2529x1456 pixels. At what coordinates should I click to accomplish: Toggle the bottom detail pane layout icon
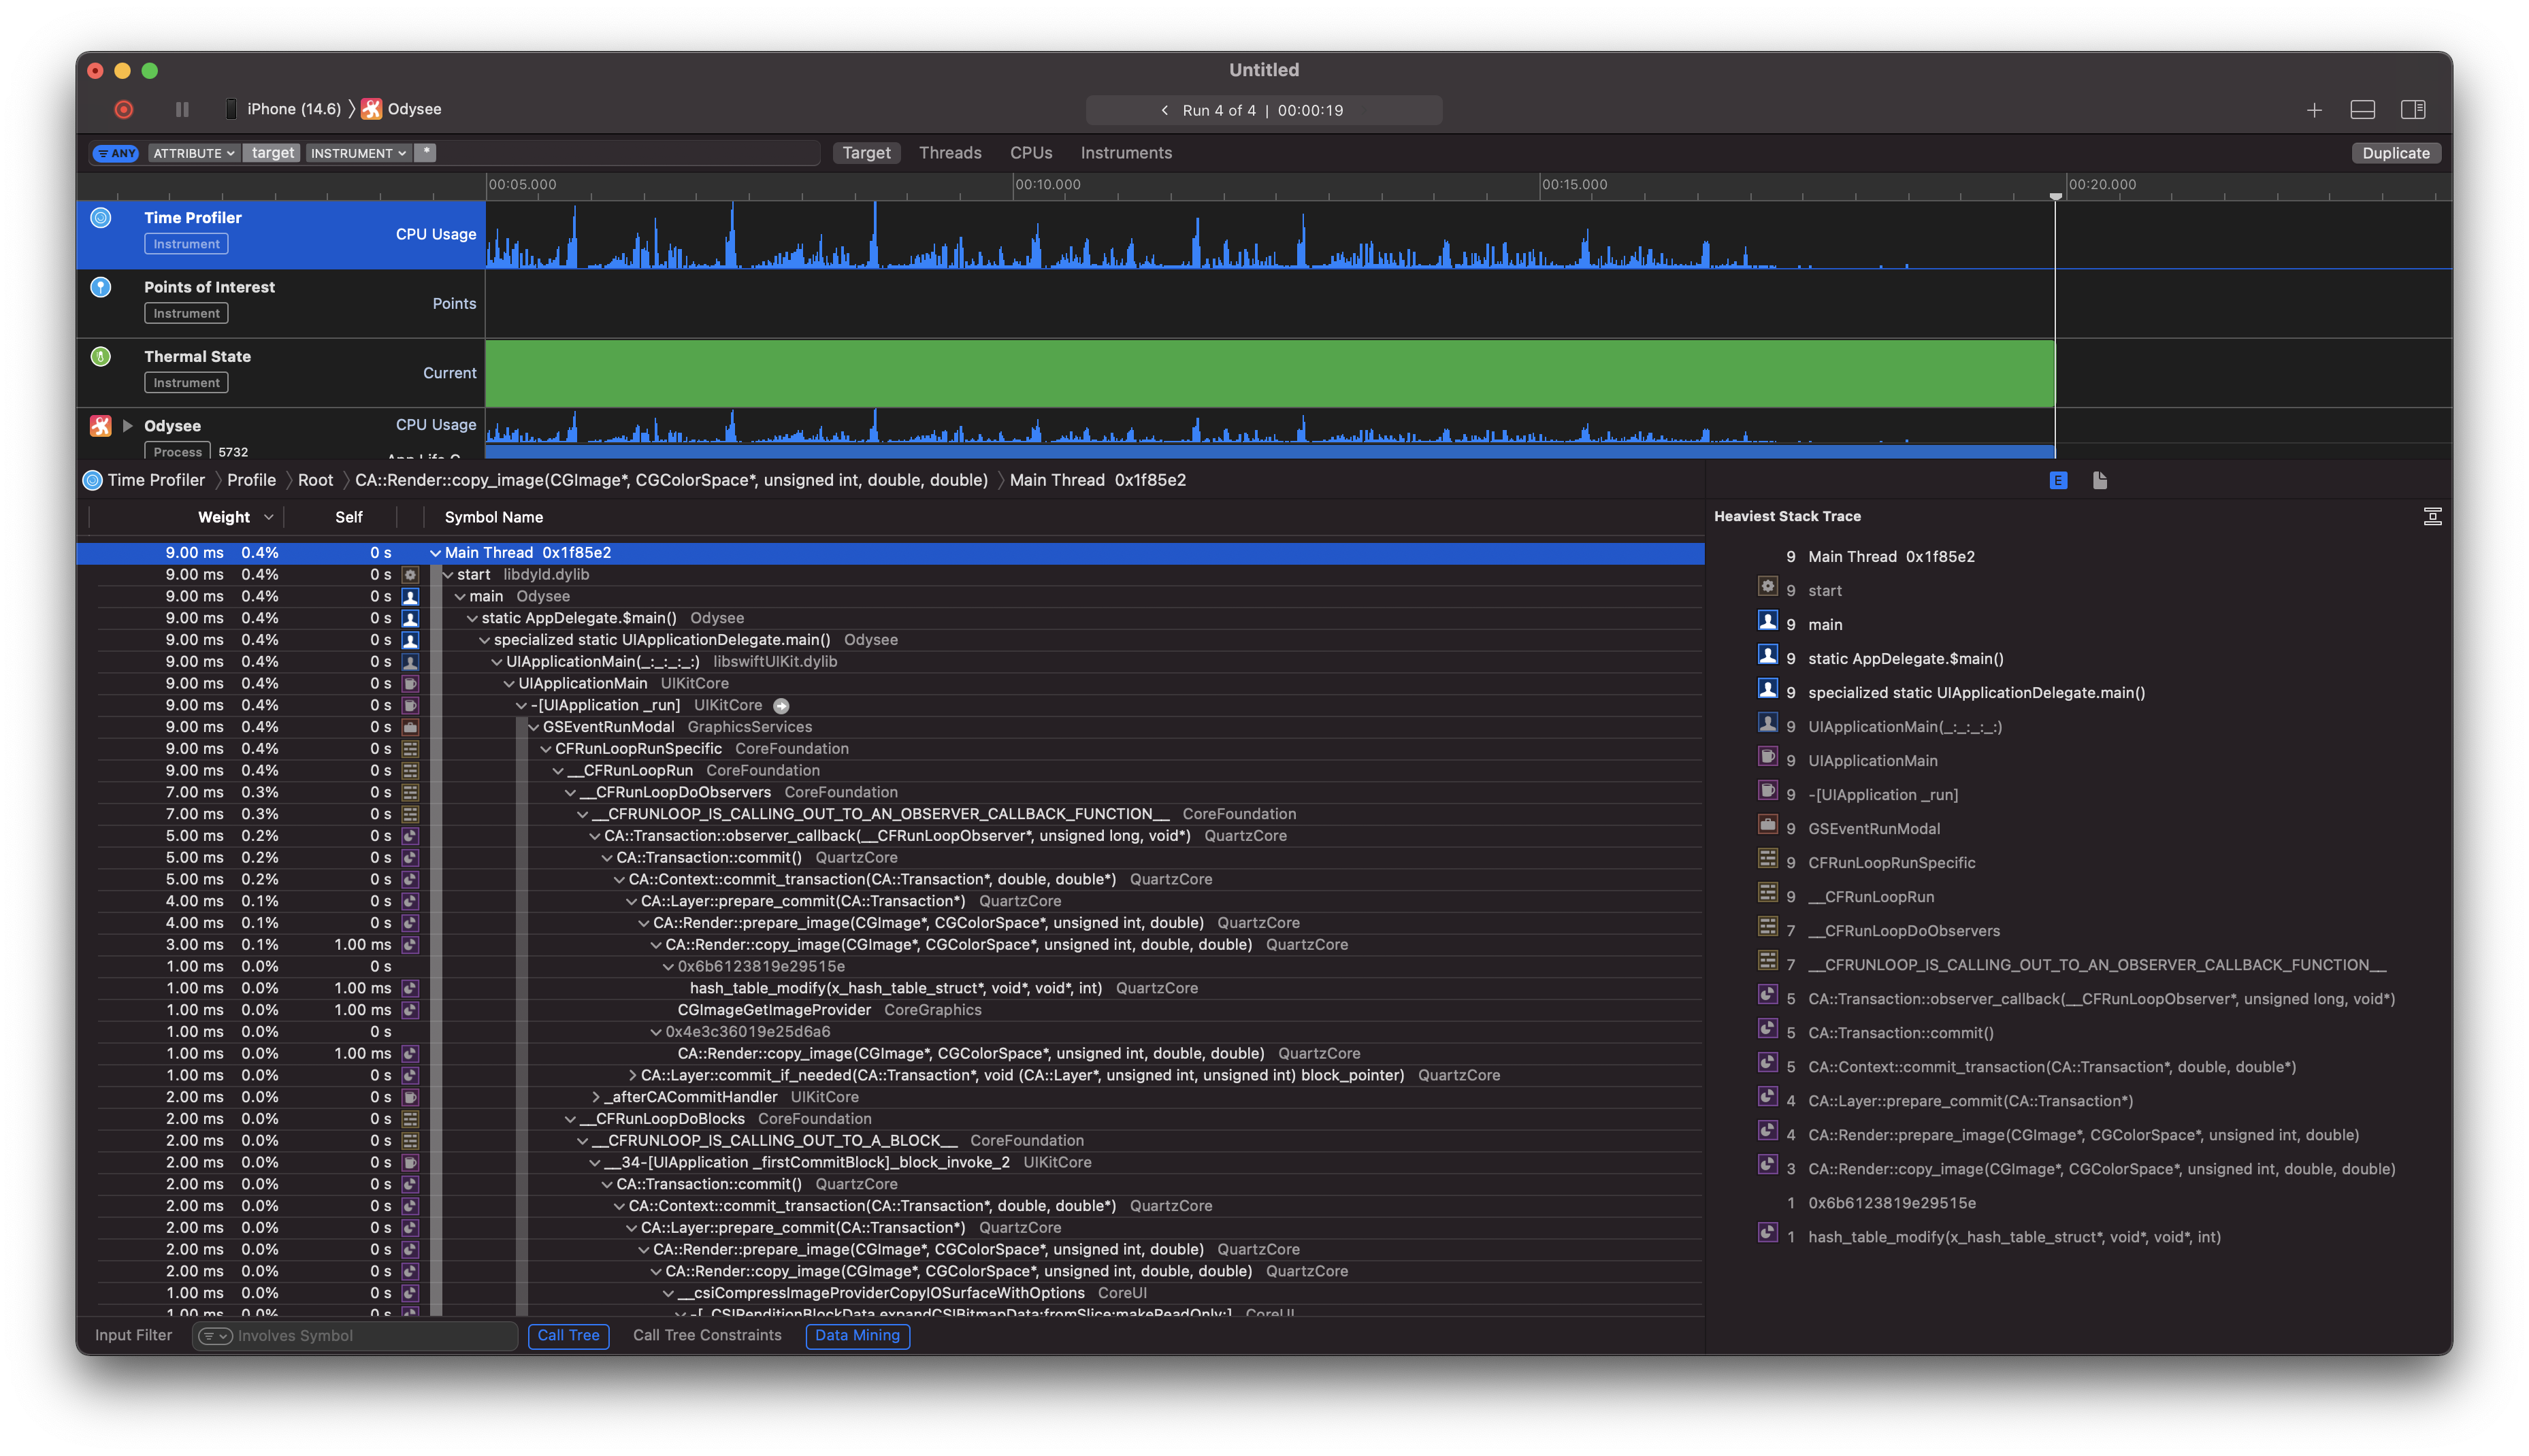click(2363, 110)
